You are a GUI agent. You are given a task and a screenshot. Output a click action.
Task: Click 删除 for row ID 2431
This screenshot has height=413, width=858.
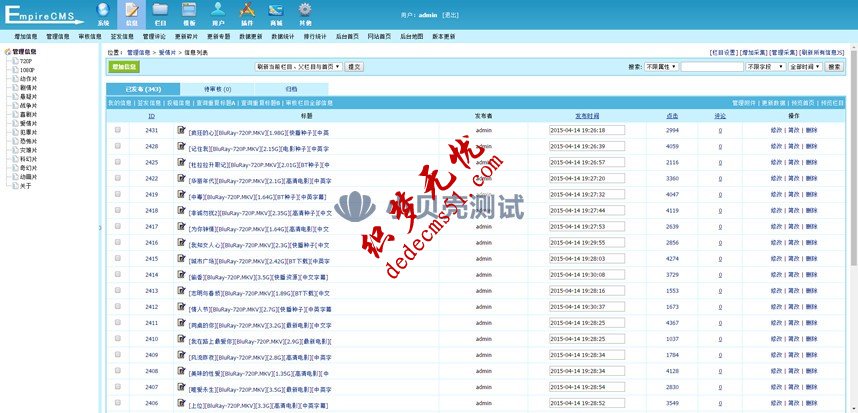[x=811, y=130]
